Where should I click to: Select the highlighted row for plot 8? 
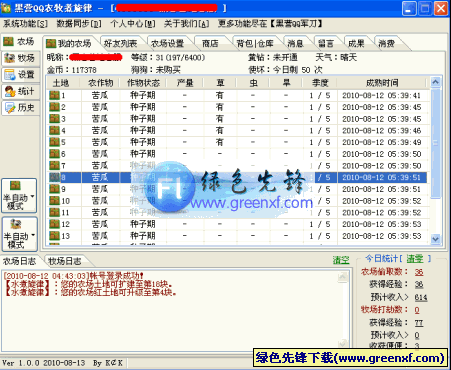pyautogui.click(x=238, y=177)
